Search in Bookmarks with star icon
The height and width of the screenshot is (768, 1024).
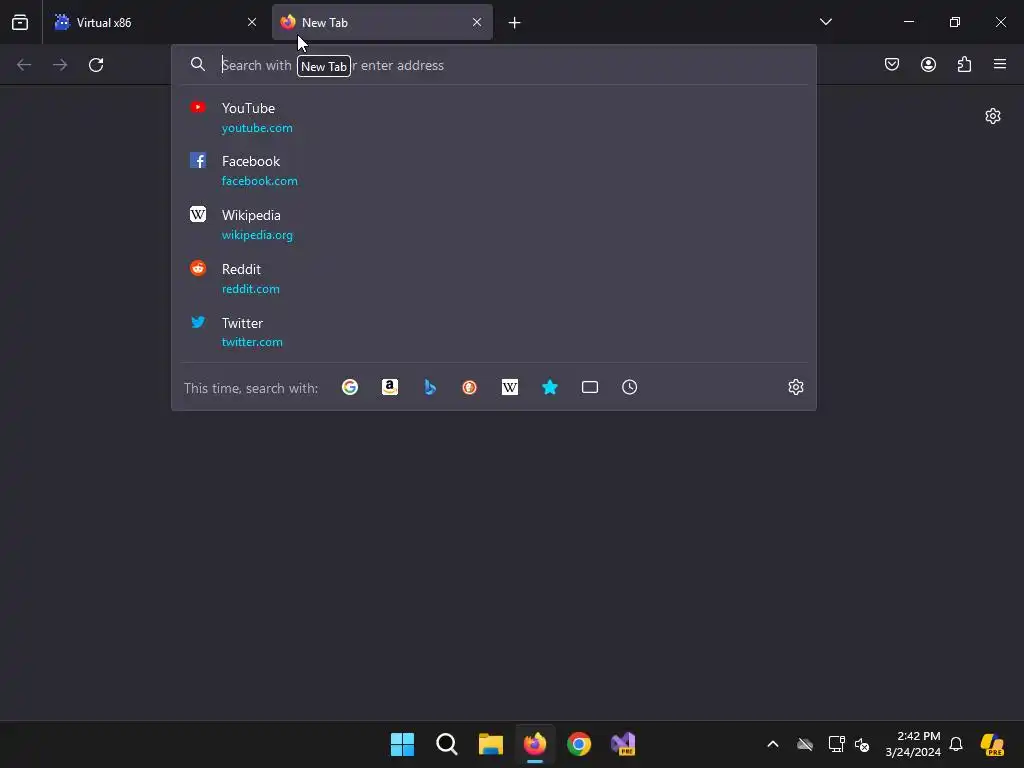point(550,387)
